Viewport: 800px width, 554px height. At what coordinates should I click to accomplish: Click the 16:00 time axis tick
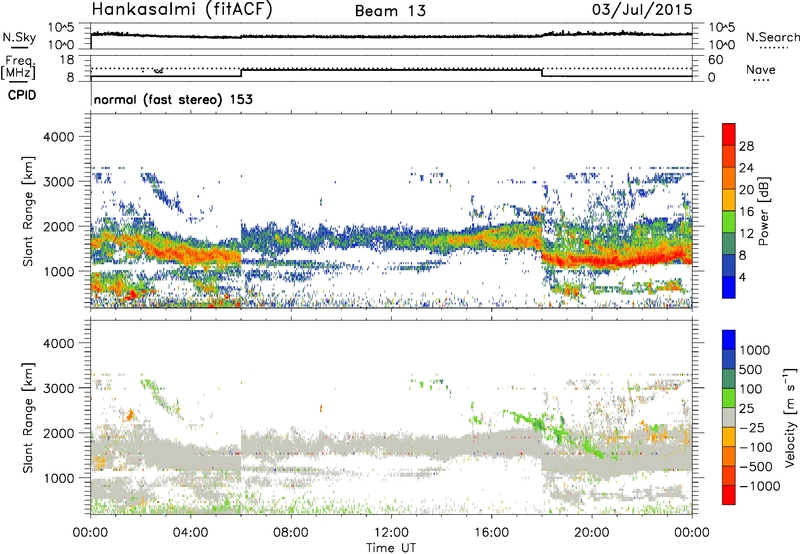point(491,533)
